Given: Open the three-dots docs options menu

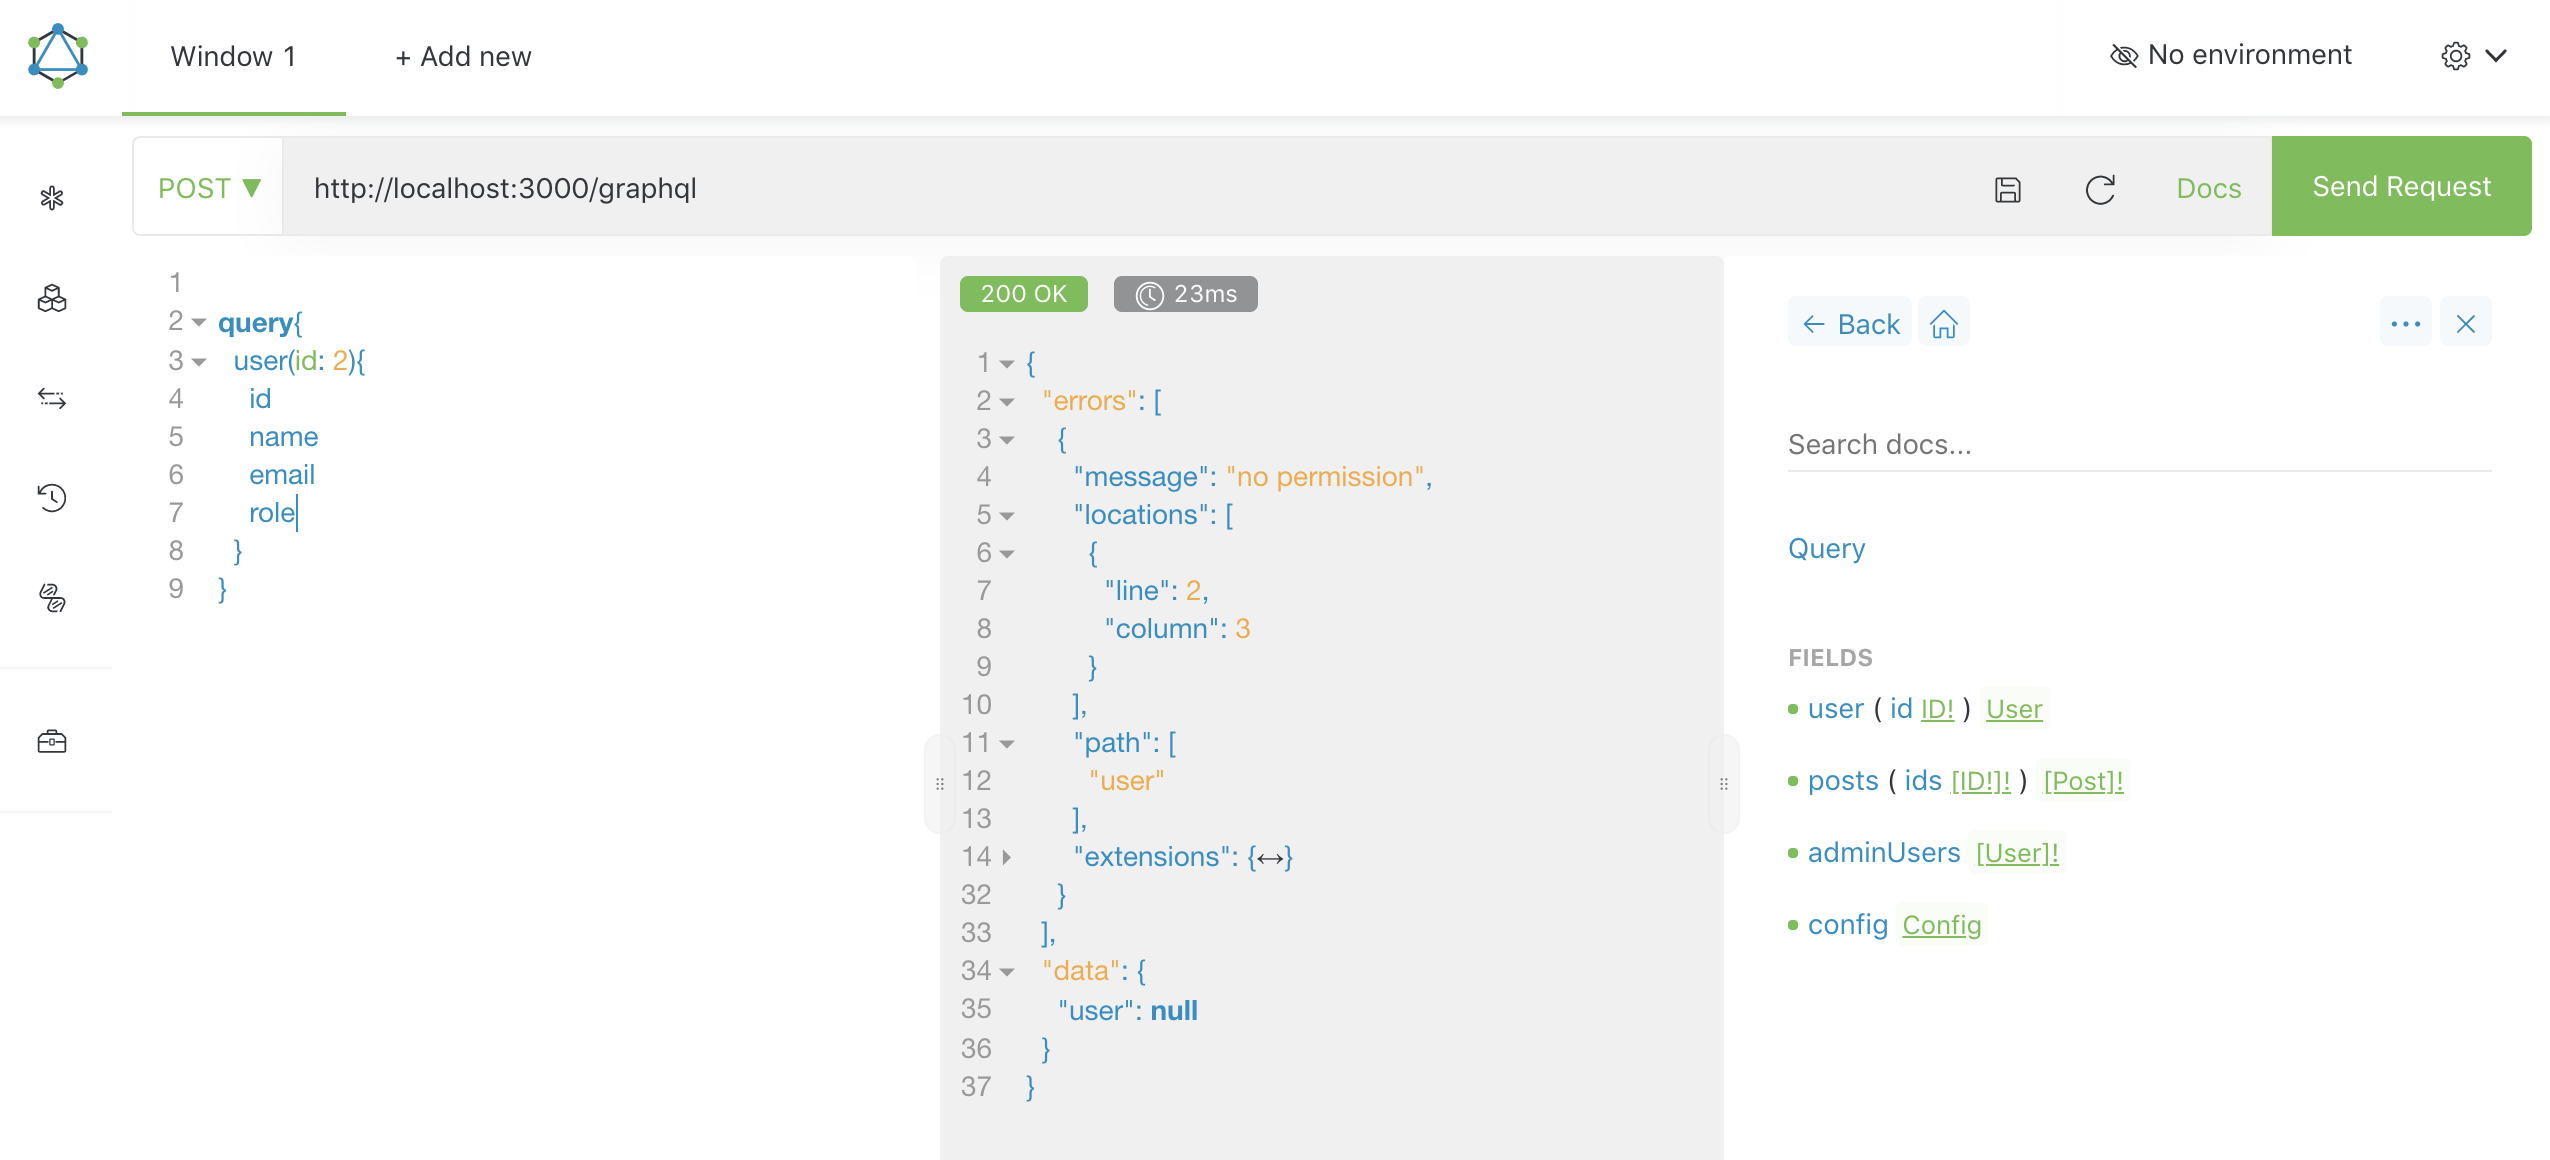Looking at the screenshot, I should point(2405,324).
